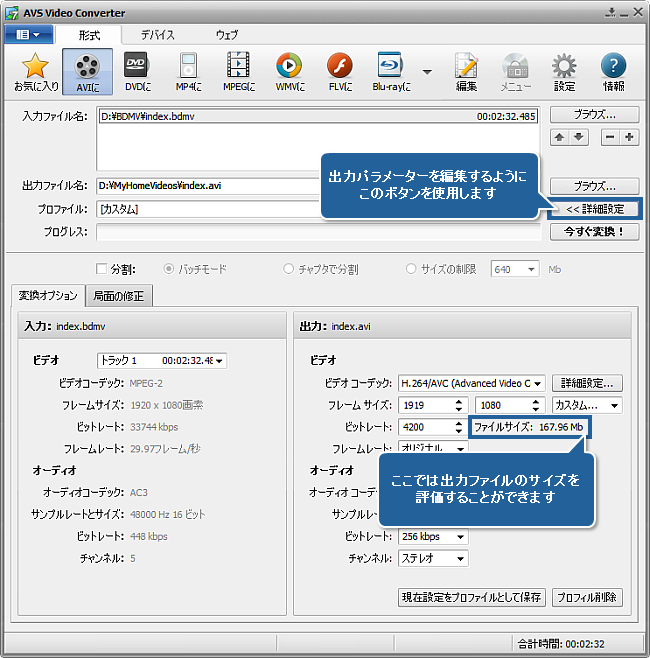650x658 pixels.
Task: Click the ビットレート 4200 spinner arrows
Action: coord(458,427)
